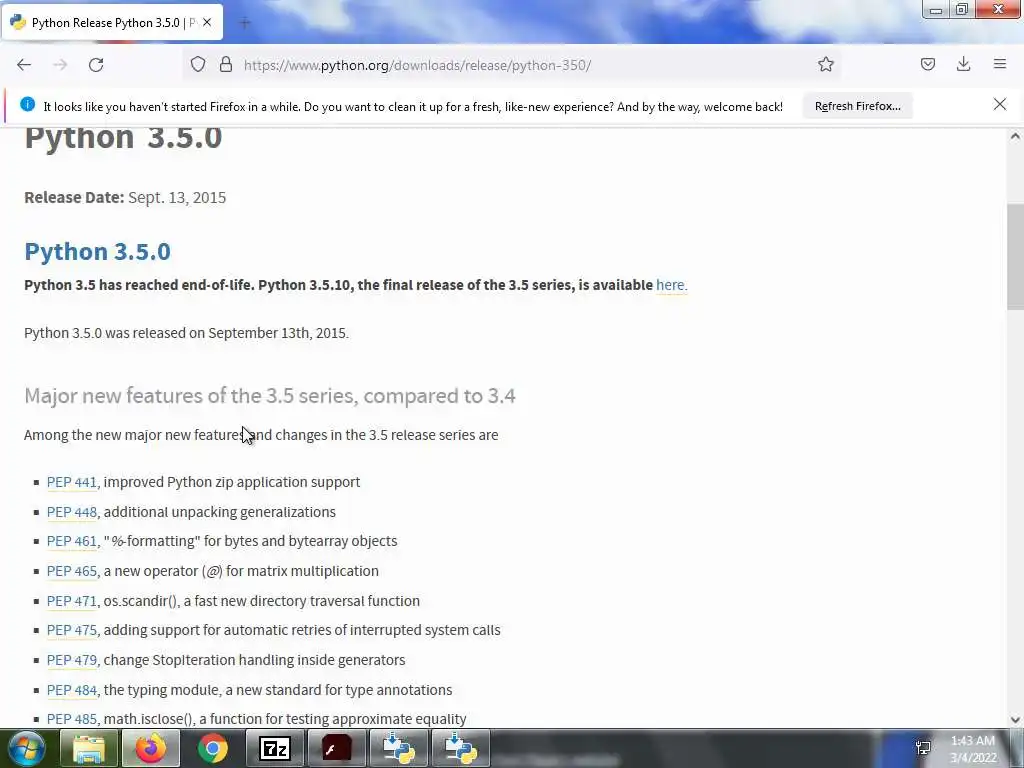Open the PEP 448 link
Viewport: 1024px width, 768px height.
[x=72, y=512]
